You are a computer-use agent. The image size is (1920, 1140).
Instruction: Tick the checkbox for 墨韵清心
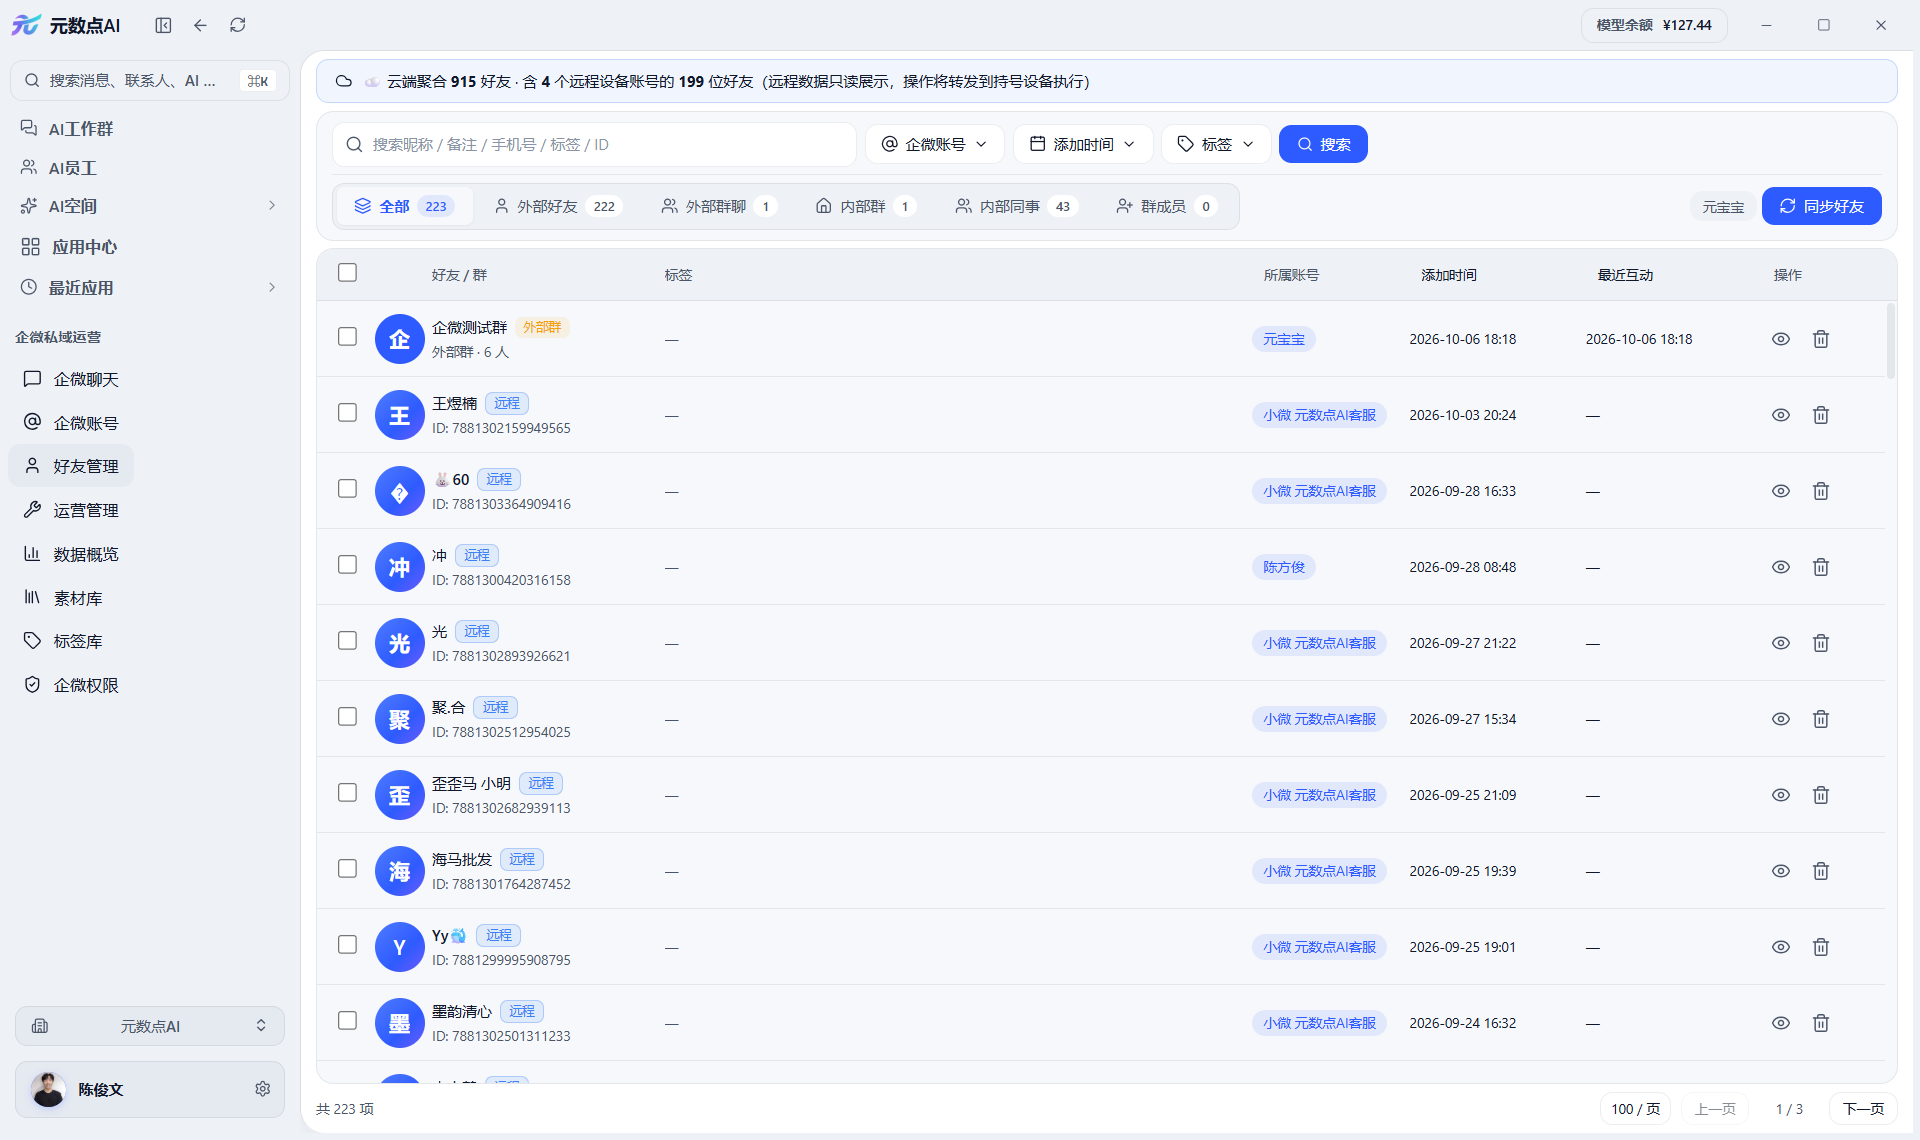coord(347,1021)
